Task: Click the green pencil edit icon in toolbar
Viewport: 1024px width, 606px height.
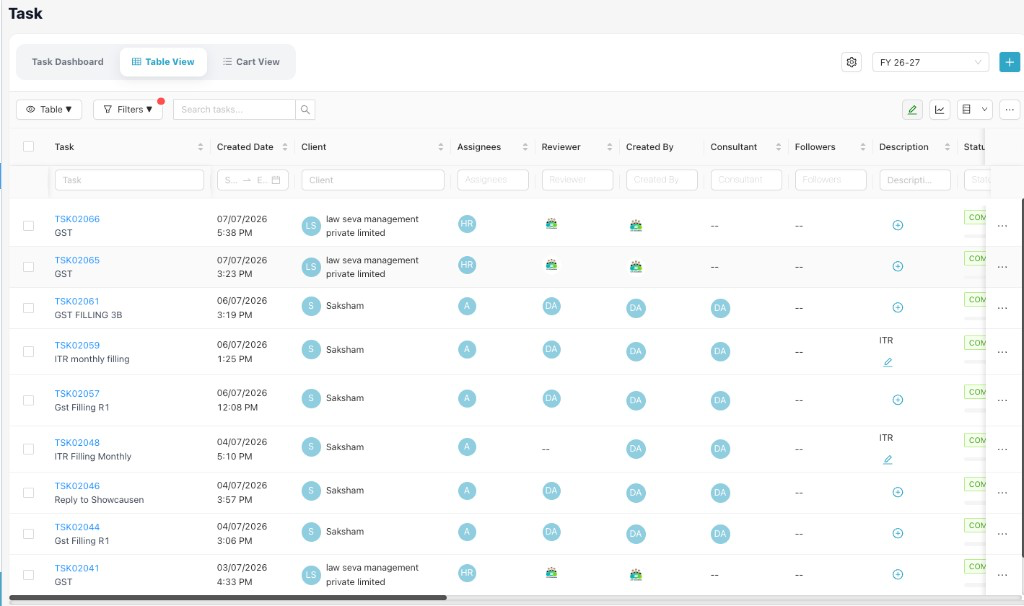Action: tap(912, 110)
